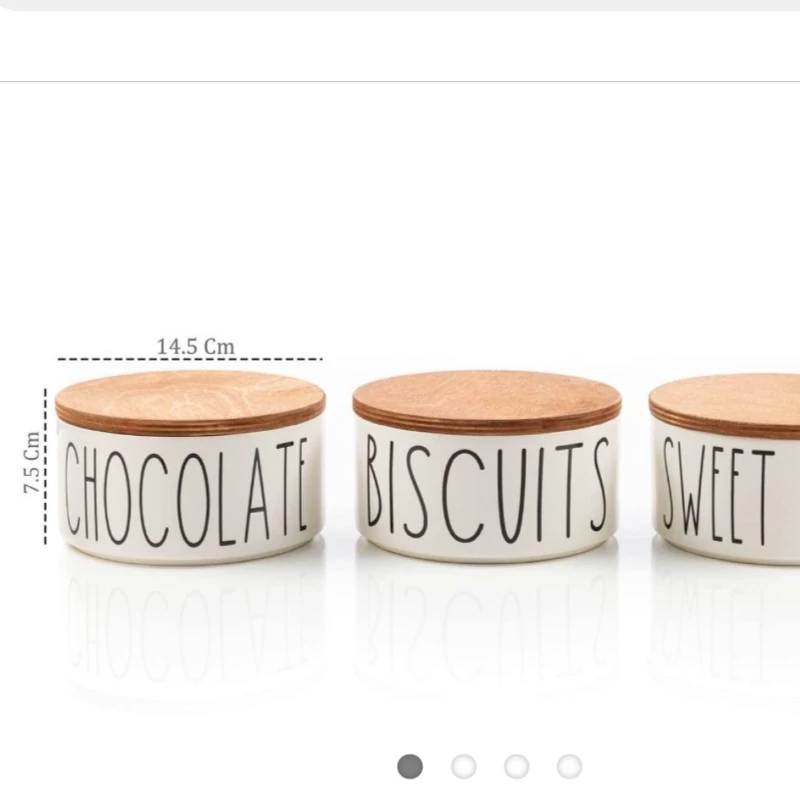Tap the wooden lid of Biscuits jar
Screen dimensions: 800x800
click(x=487, y=402)
